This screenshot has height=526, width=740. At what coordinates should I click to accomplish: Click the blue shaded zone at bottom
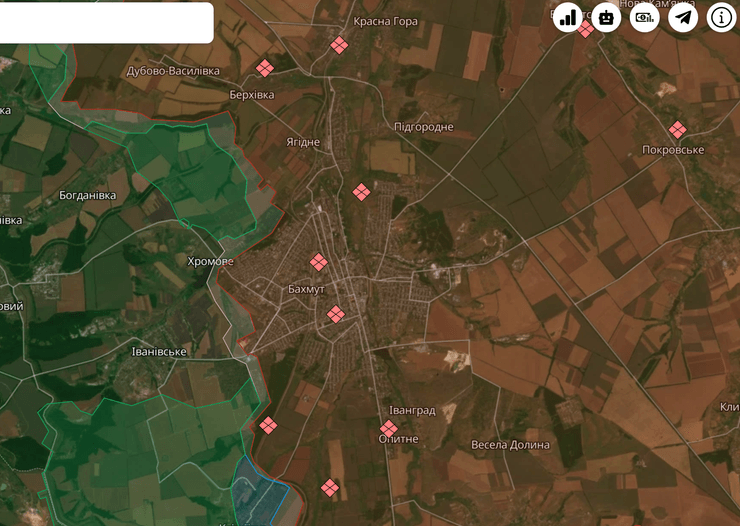pos(258,492)
